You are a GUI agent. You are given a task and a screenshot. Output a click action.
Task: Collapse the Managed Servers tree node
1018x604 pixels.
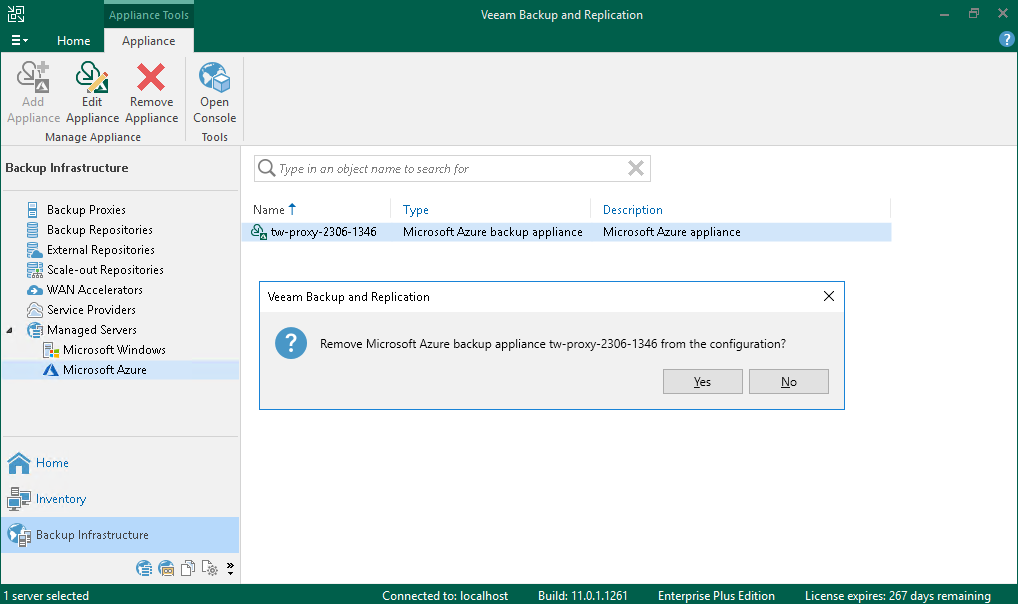[x=10, y=331]
